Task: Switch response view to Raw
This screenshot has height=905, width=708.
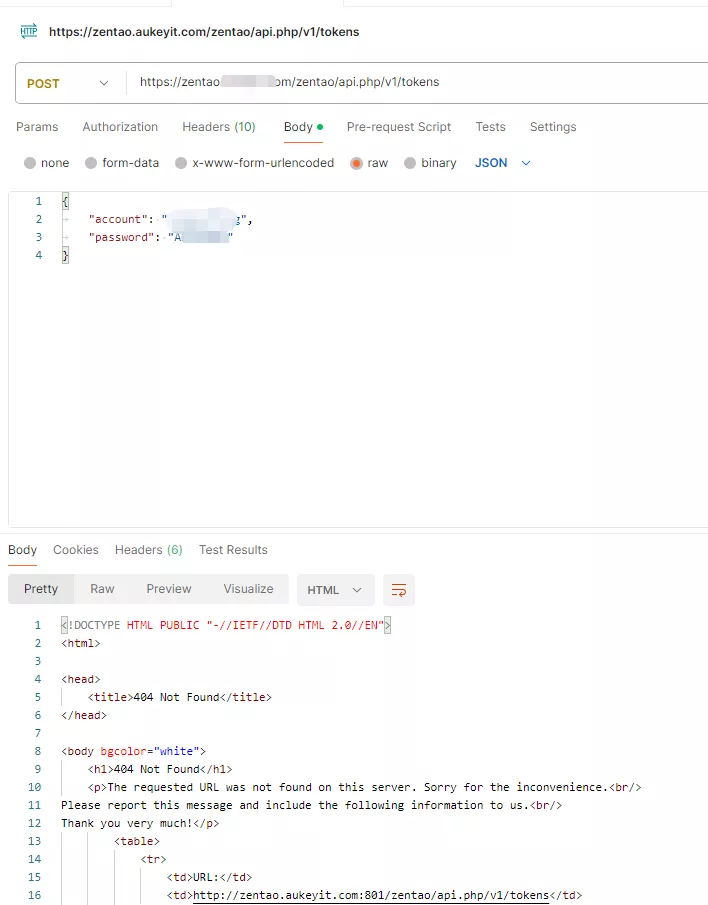Action: (x=102, y=589)
